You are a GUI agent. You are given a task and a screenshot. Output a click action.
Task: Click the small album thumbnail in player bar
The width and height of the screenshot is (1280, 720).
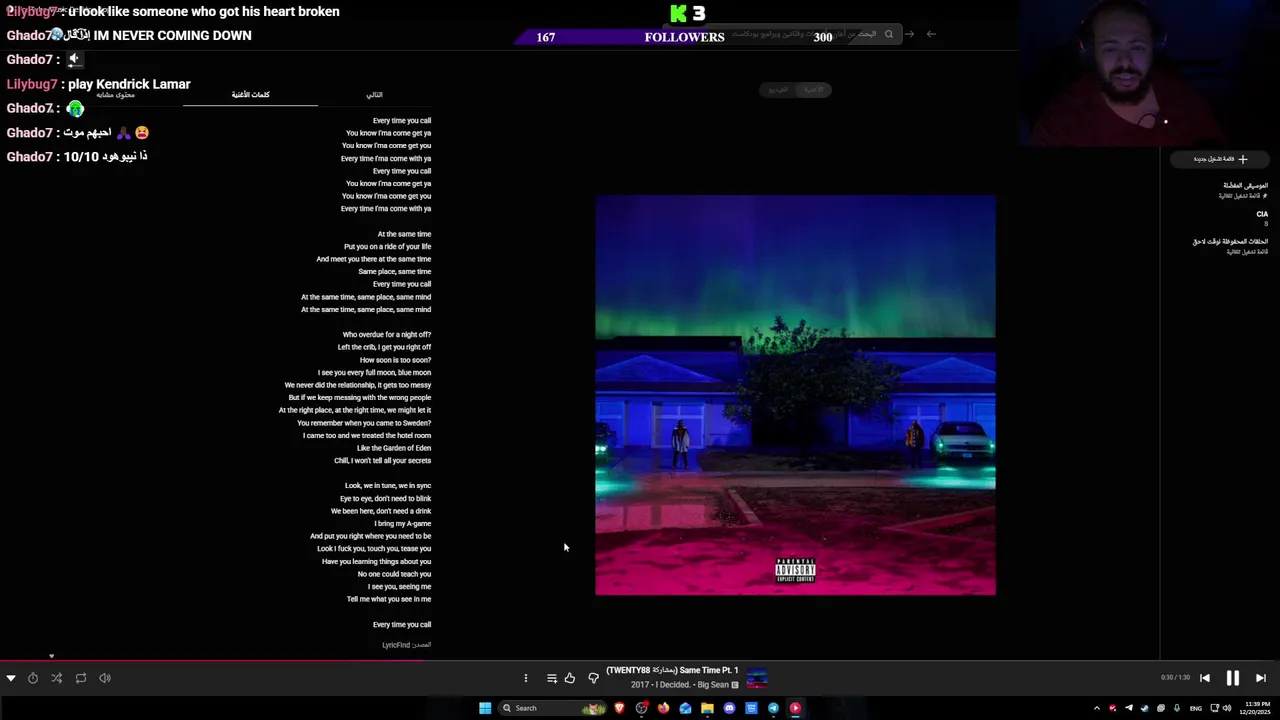click(x=757, y=678)
